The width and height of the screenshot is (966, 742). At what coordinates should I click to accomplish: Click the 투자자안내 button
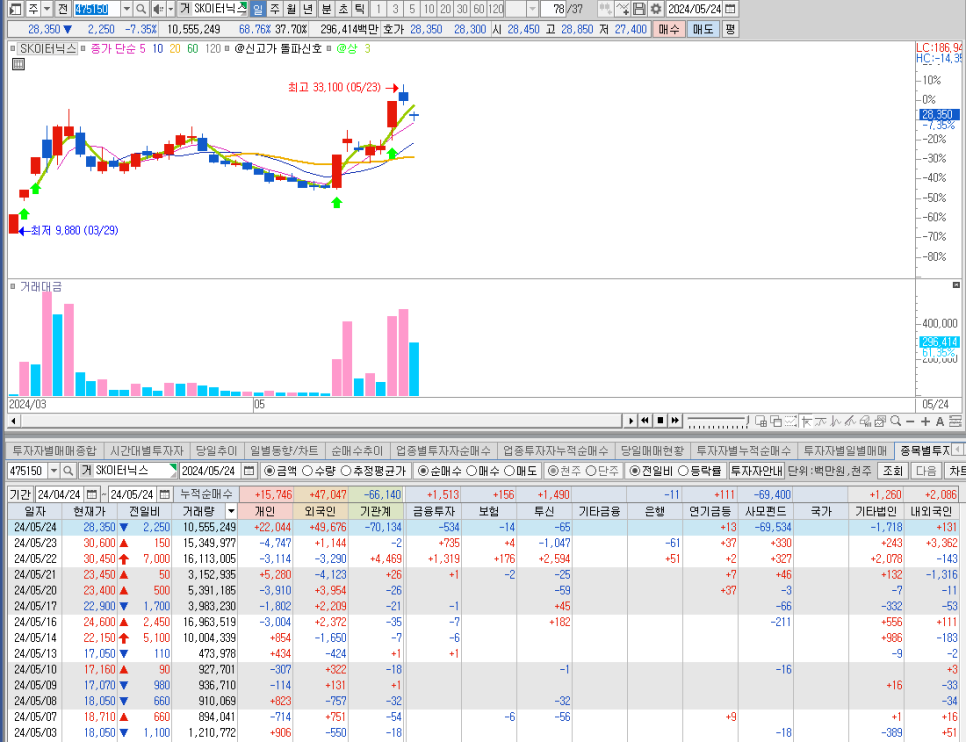[x=756, y=471]
